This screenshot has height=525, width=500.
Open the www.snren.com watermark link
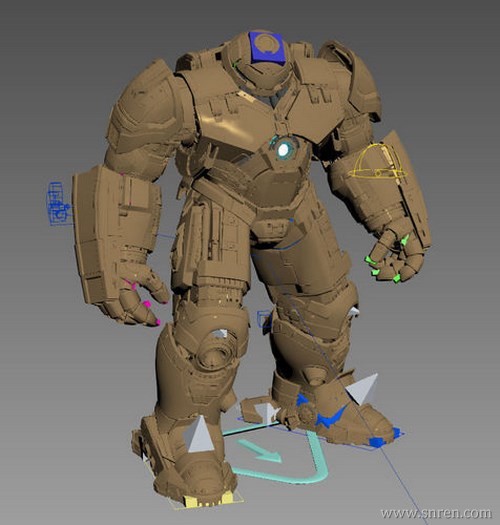click(x=436, y=513)
